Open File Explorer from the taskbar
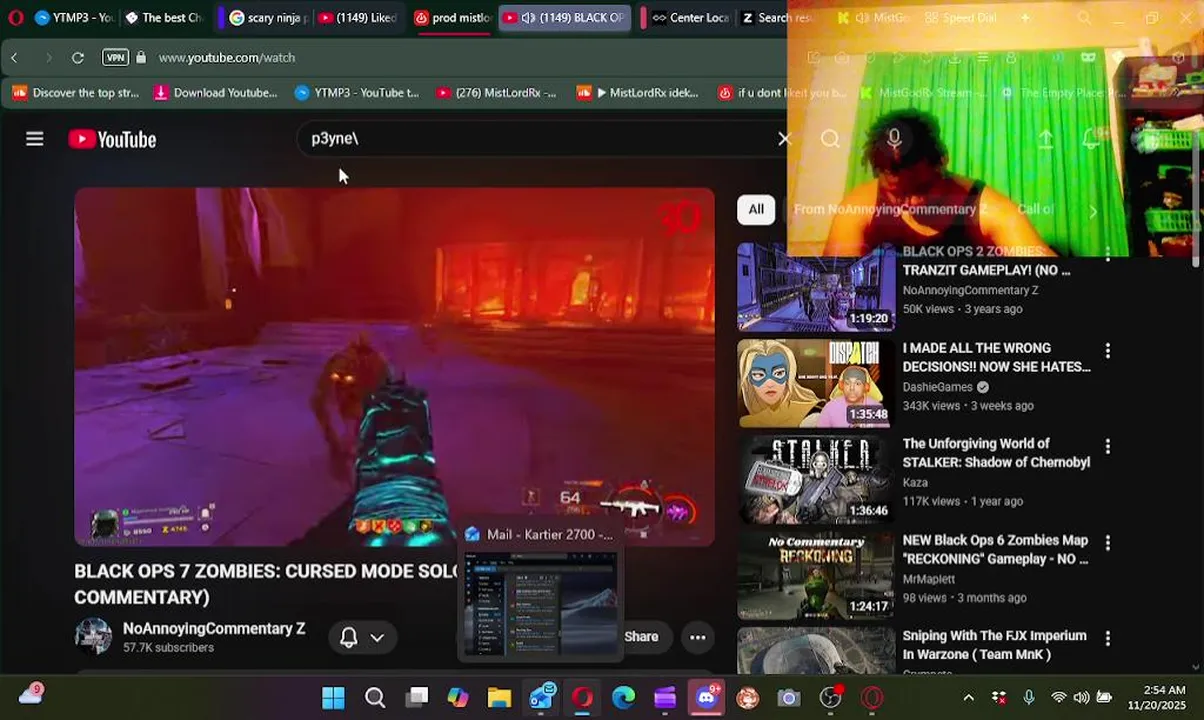This screenshot has height=720, width=1204. click(x=500, y=697)
